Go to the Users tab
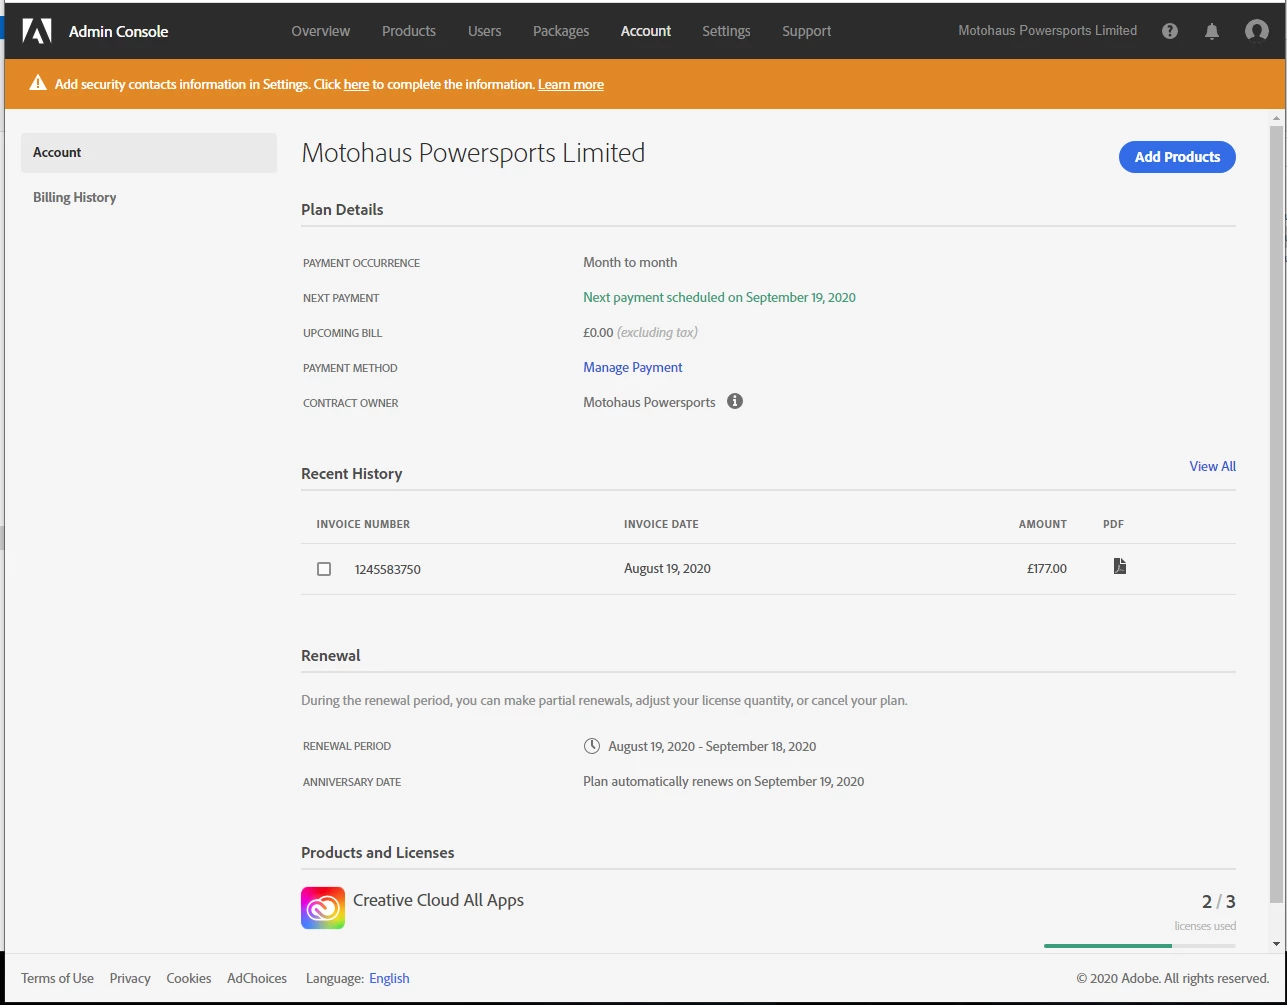The image size is (1287, 1005). tap(485, 31)
